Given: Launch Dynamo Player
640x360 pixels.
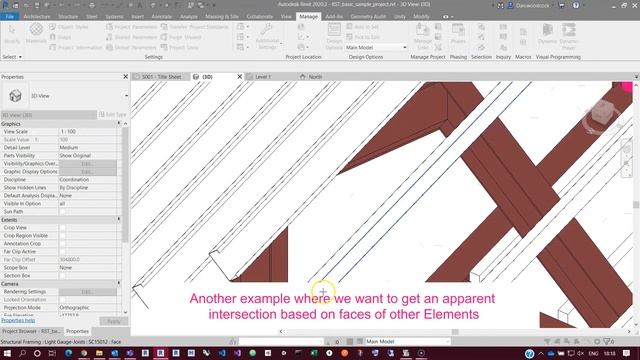Looking at the screenshot, I should (x=569, y=36).
